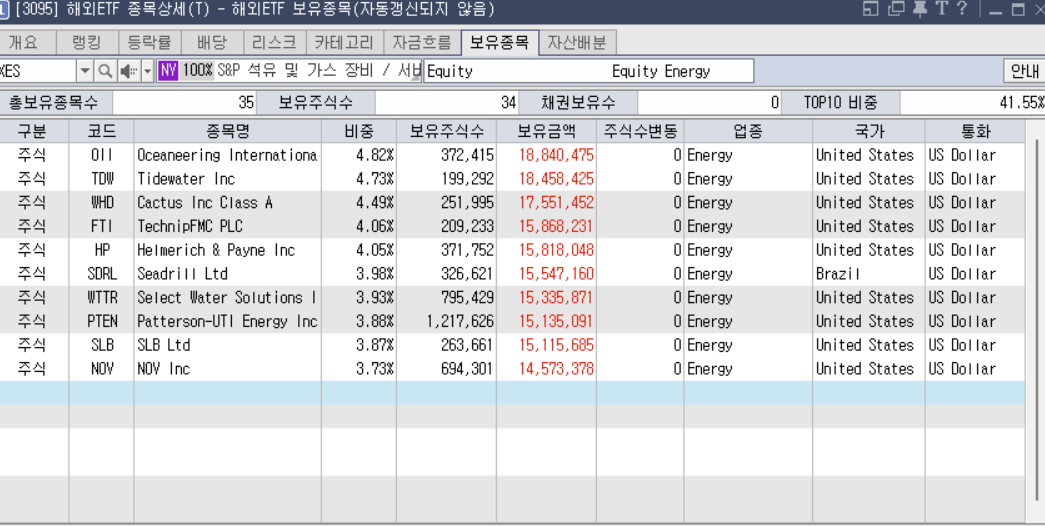
Task: Go to the 자금흐름 tab
Action: 422,43
